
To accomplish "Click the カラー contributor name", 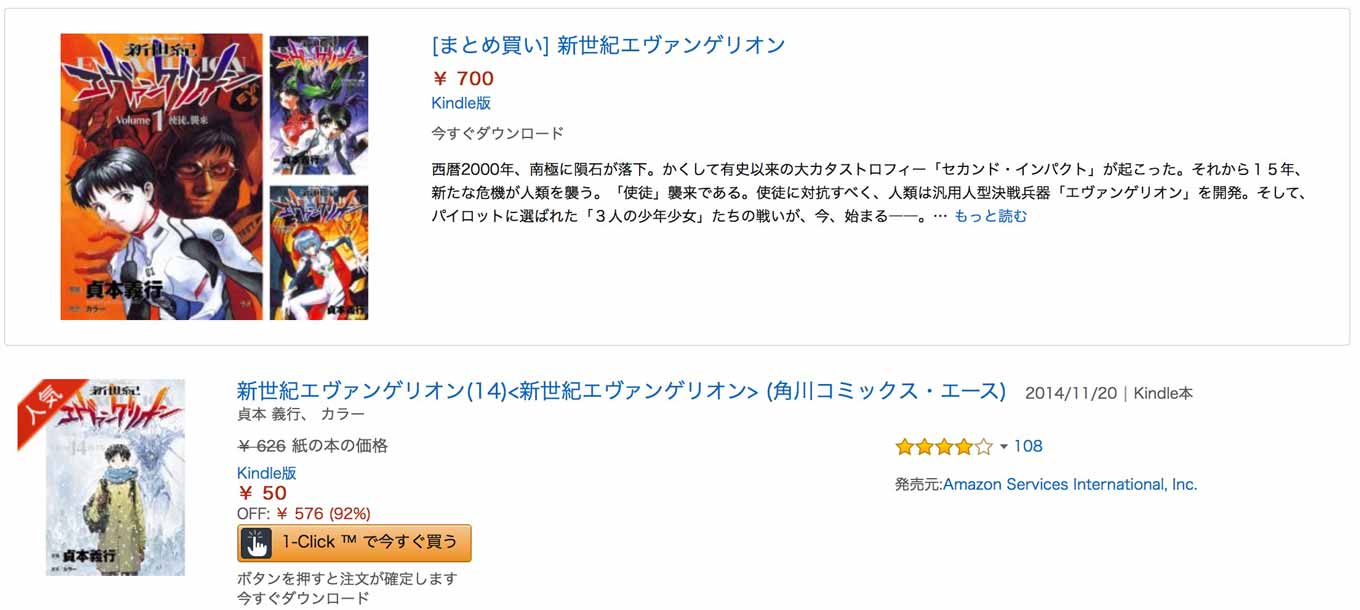I will (343, 414).
